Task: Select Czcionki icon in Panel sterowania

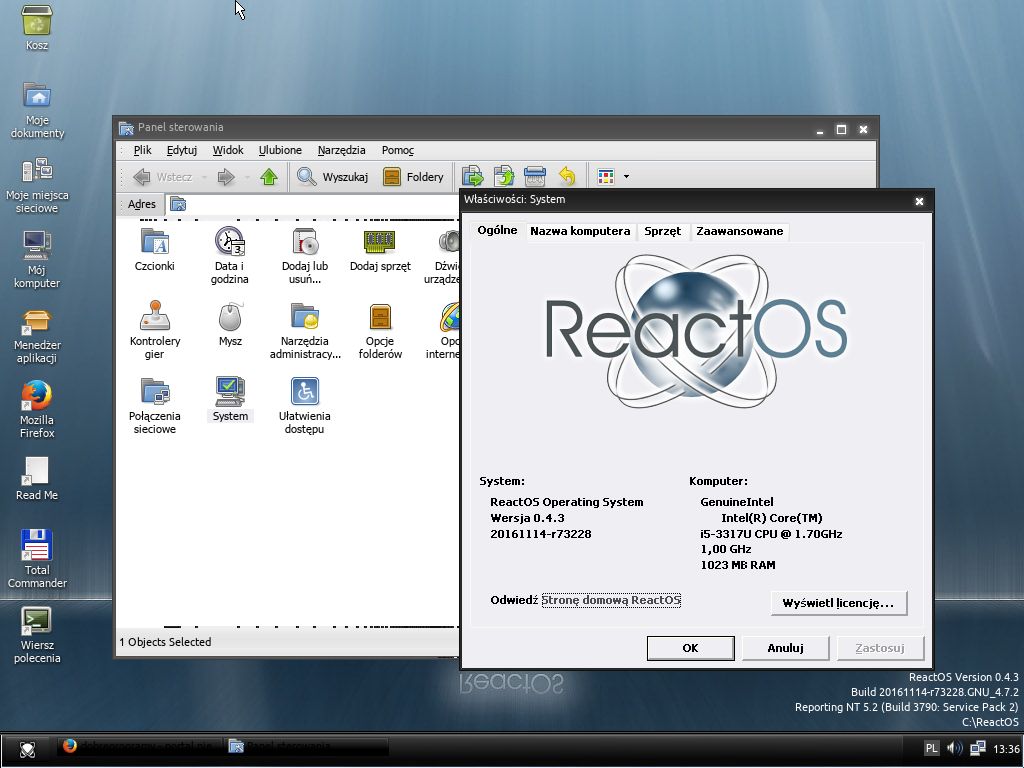Action: 155,249
